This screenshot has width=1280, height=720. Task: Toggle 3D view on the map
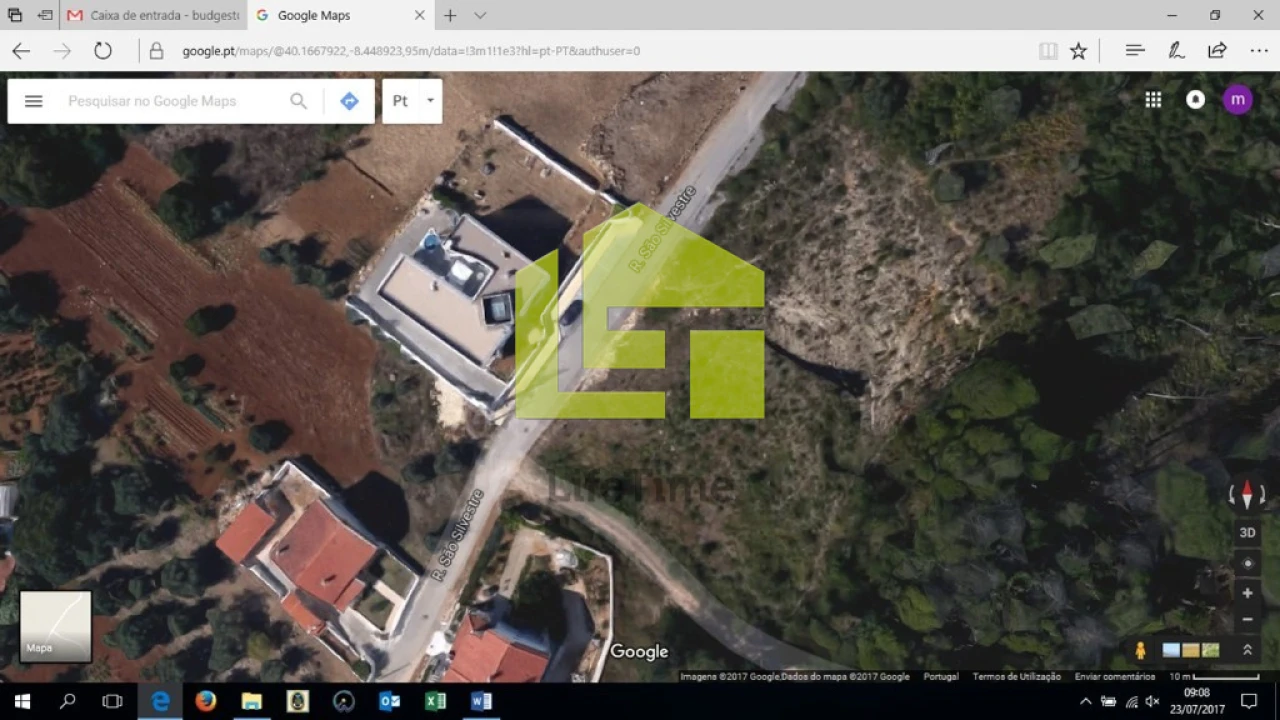point(1247,533)
